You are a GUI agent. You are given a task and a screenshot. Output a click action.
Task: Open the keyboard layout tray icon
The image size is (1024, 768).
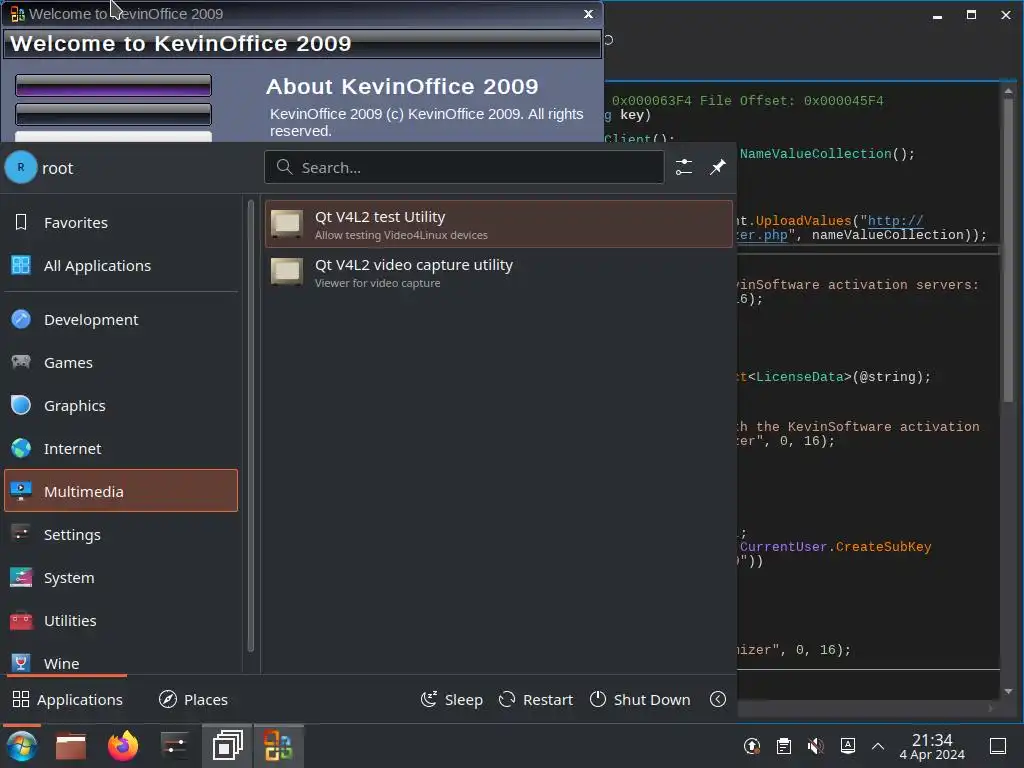[x=848, y=746]
